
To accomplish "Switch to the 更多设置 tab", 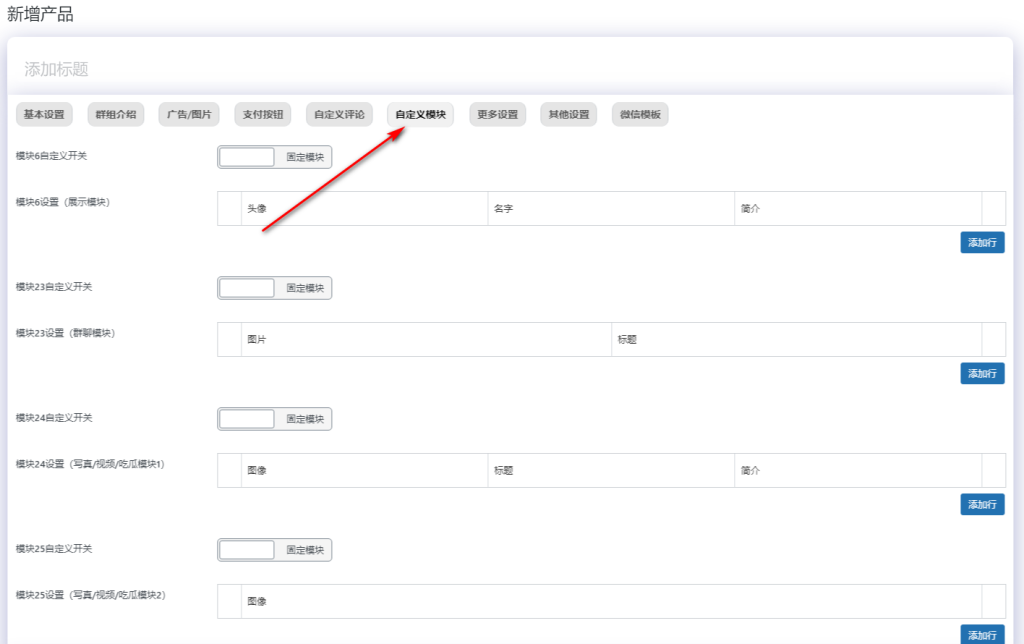I will pyautogui.click(x=497, y=115).
